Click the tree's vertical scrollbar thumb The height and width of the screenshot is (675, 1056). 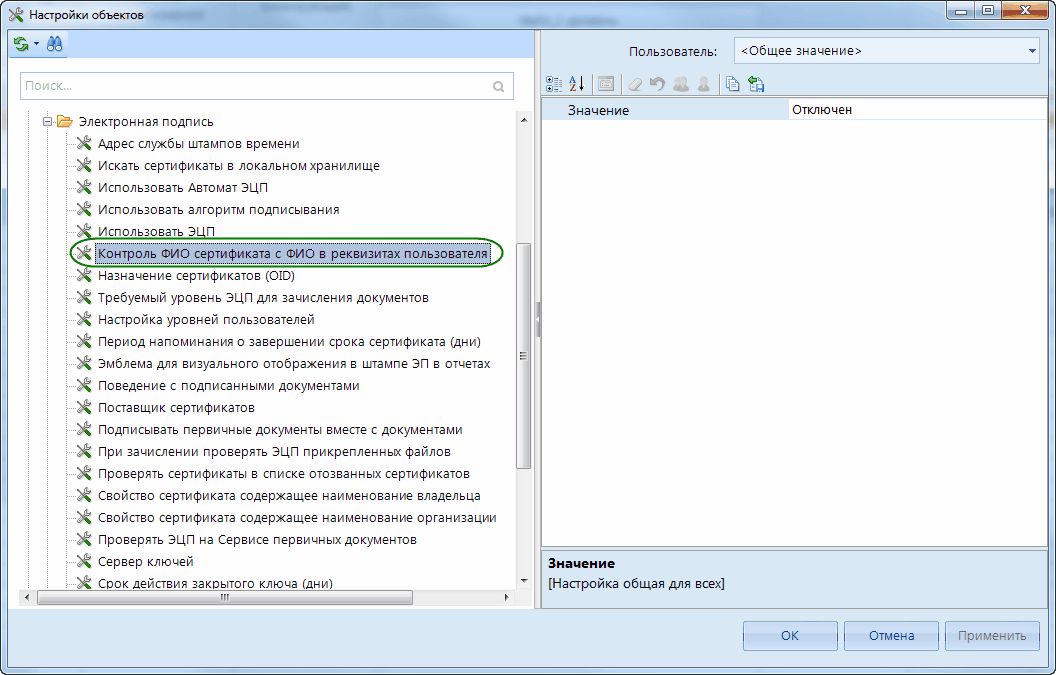[523, 355]
